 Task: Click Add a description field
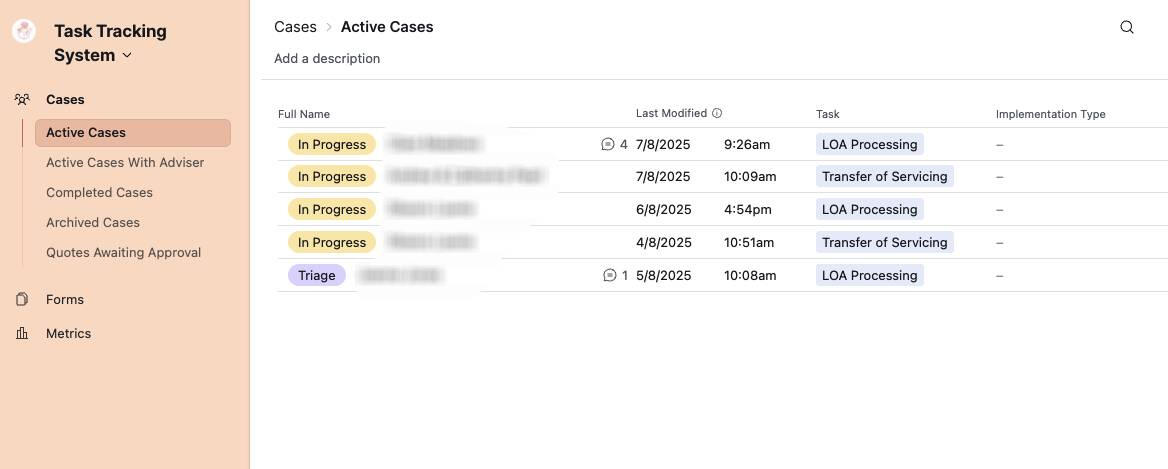[327, 58]
